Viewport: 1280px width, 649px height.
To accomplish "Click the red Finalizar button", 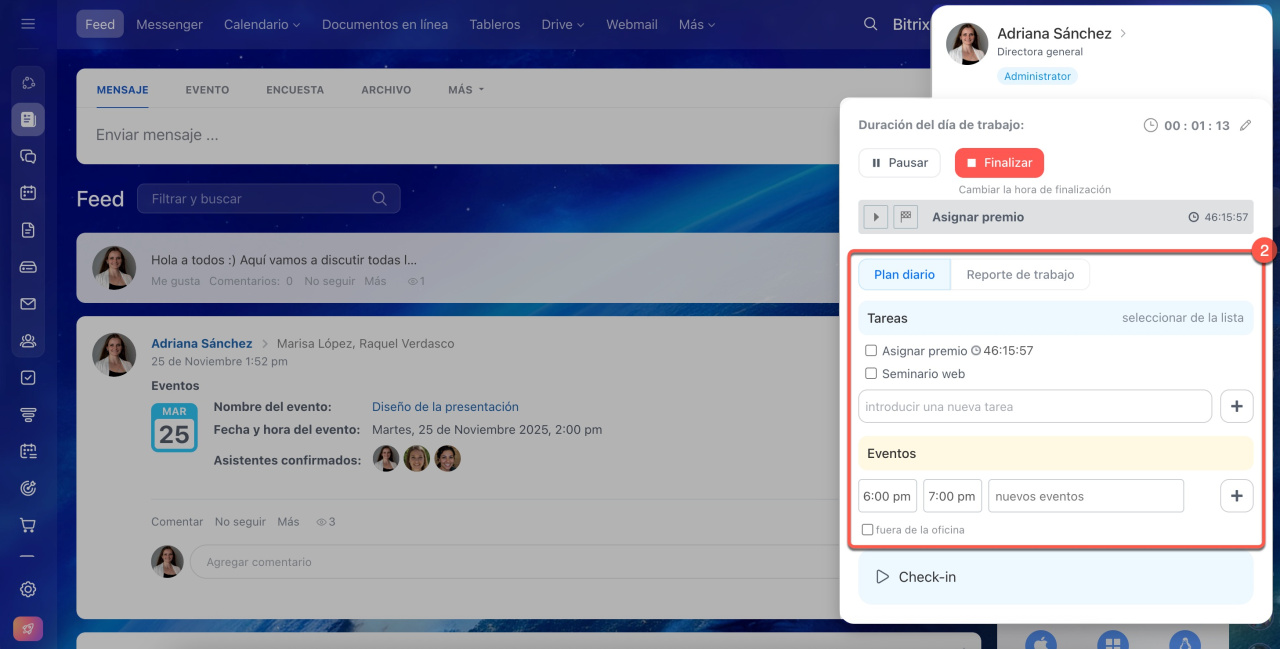I will [x=999, y=163].
